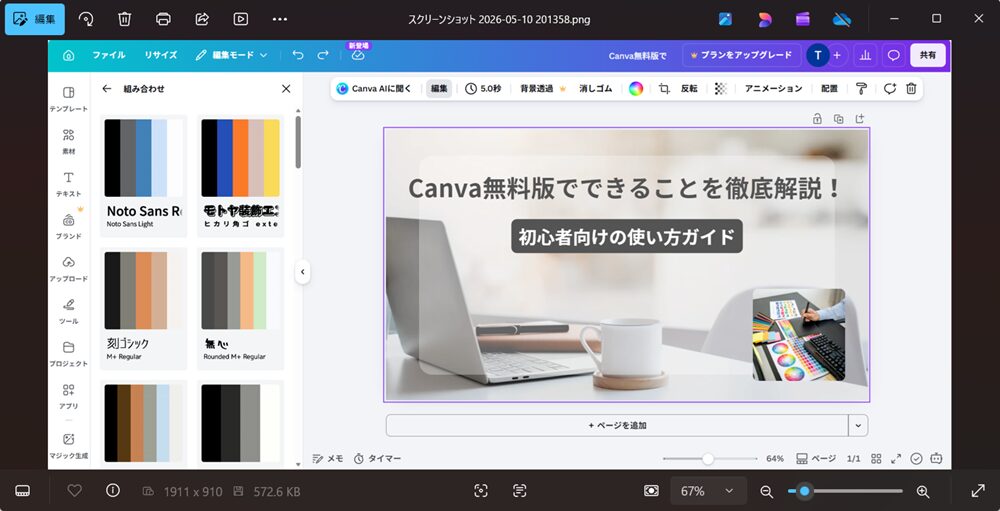Click Canva AIに聞く button
1000x511 pixels.
[x=374, y=89]
